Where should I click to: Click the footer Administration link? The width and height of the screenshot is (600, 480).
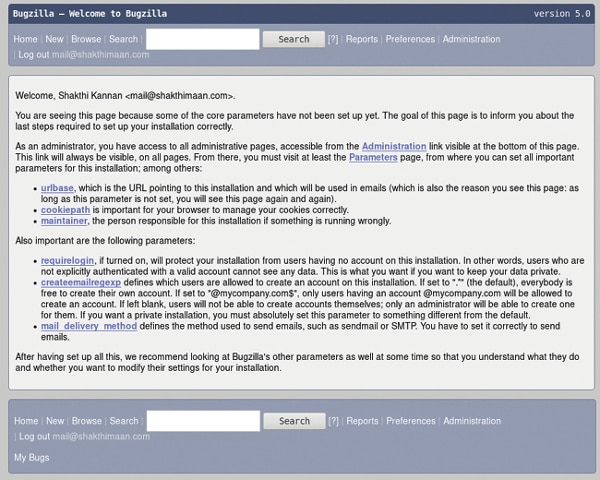(x=472, y=421)
